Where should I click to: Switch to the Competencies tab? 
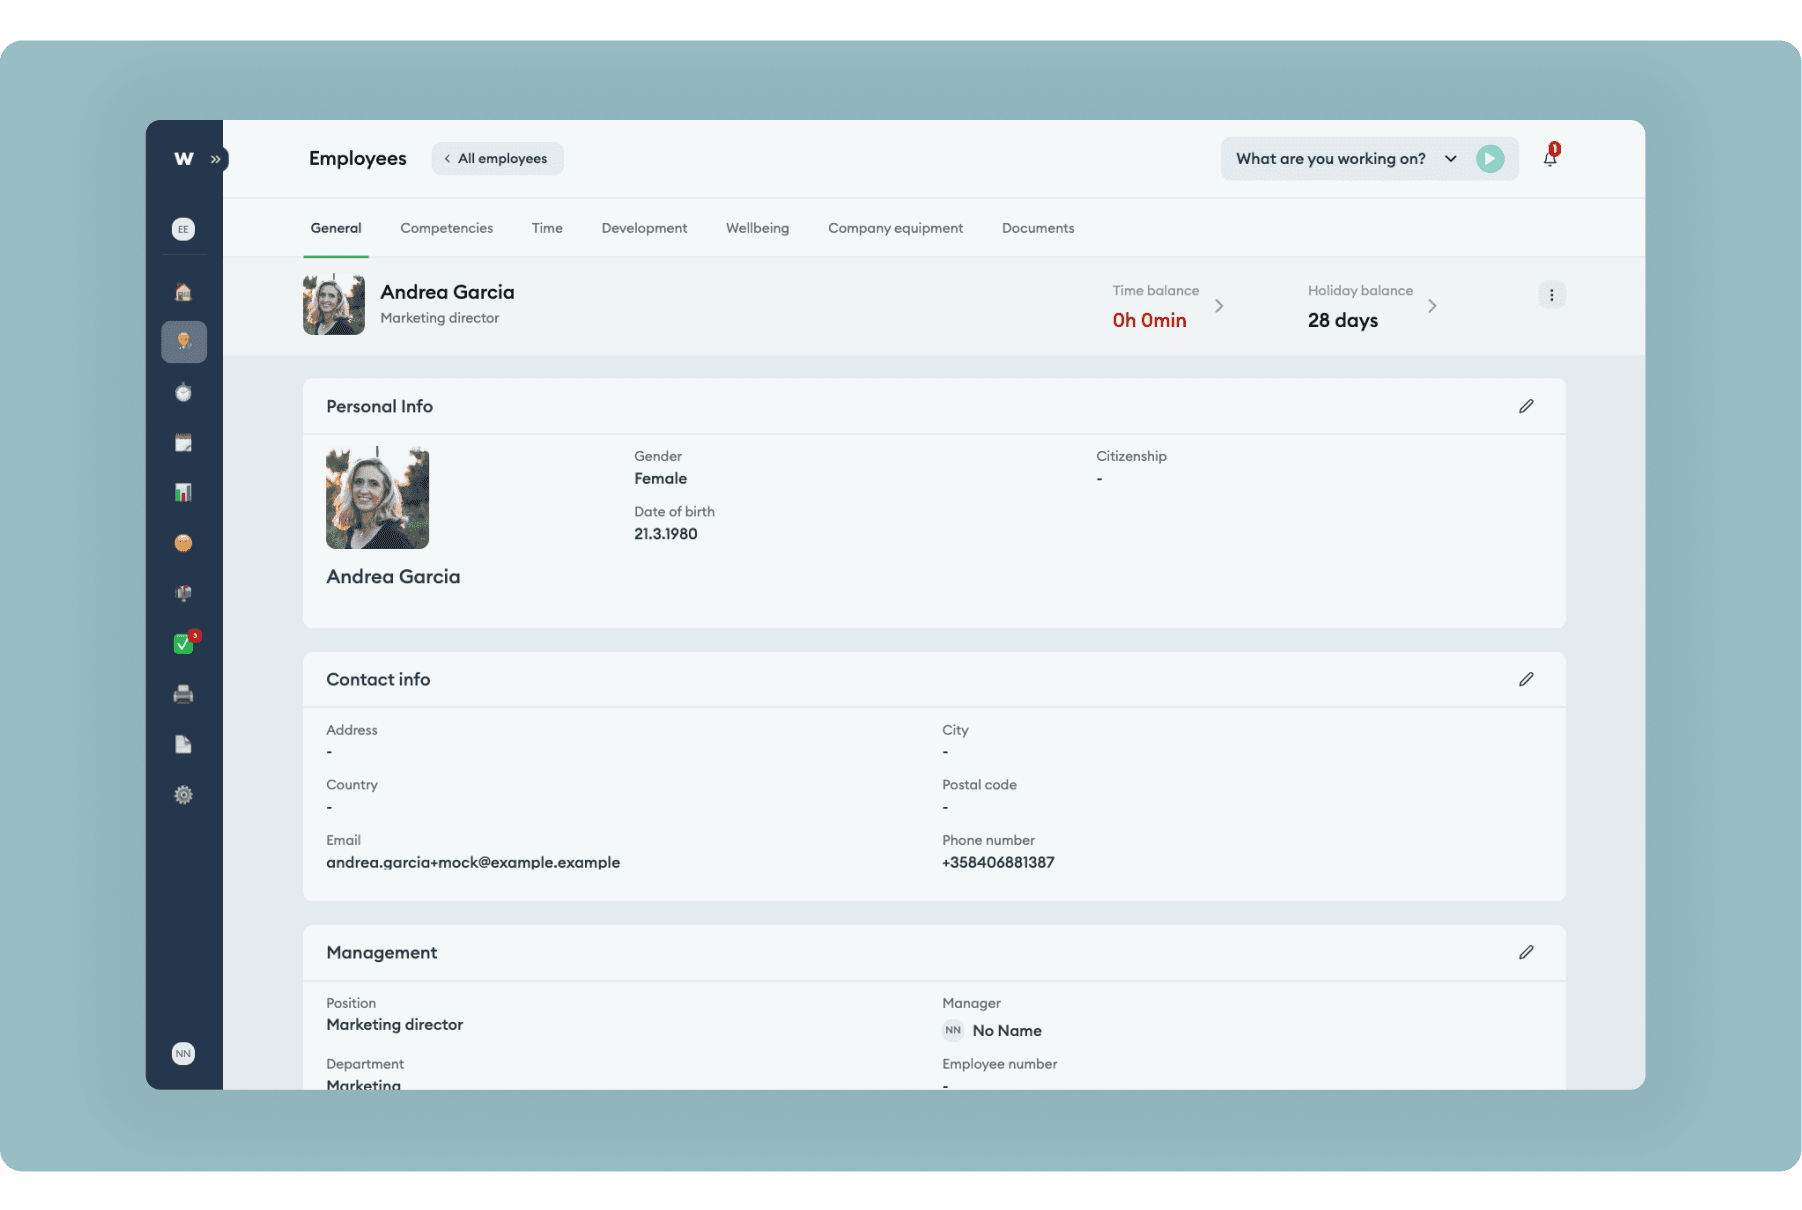point(446,228)
